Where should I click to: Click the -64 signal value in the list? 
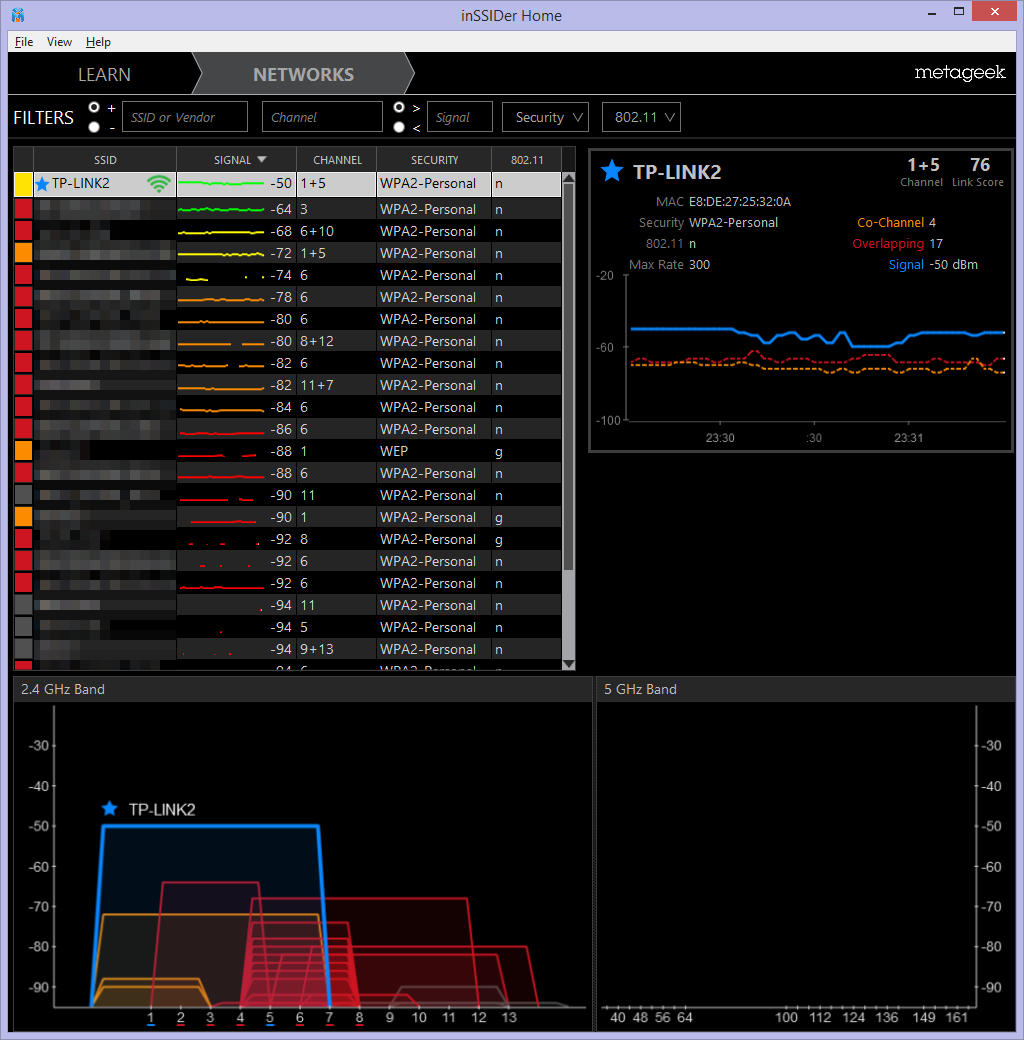(281, 209)
